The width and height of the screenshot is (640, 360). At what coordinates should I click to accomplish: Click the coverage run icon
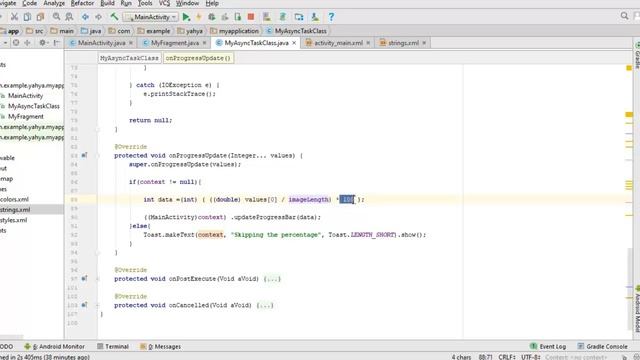click(224, 17)
